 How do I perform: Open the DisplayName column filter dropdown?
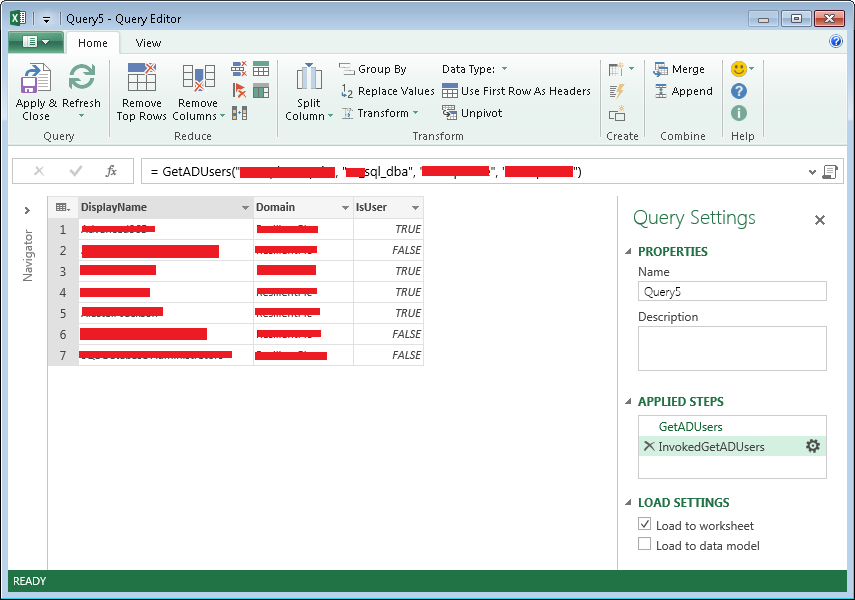click(245, 207)
